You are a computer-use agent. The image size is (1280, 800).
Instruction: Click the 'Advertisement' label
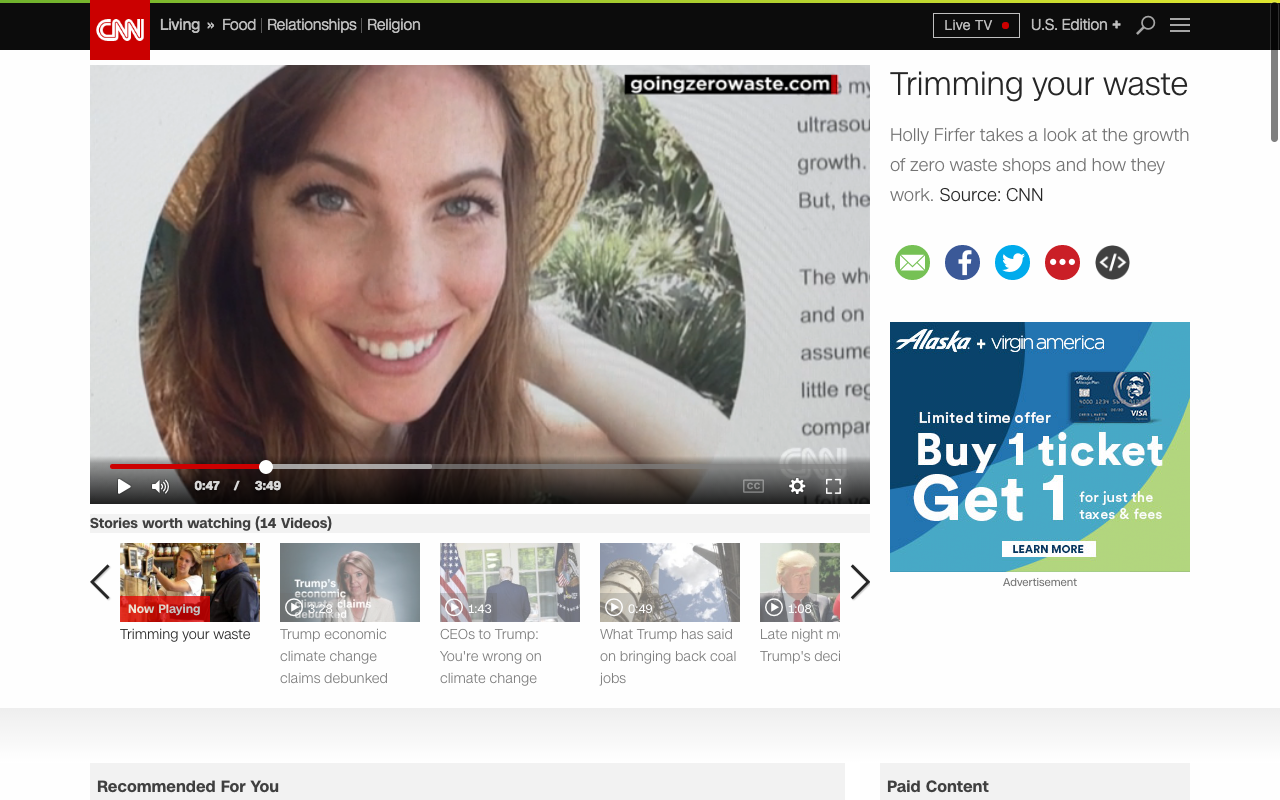tap(1040, 582)
